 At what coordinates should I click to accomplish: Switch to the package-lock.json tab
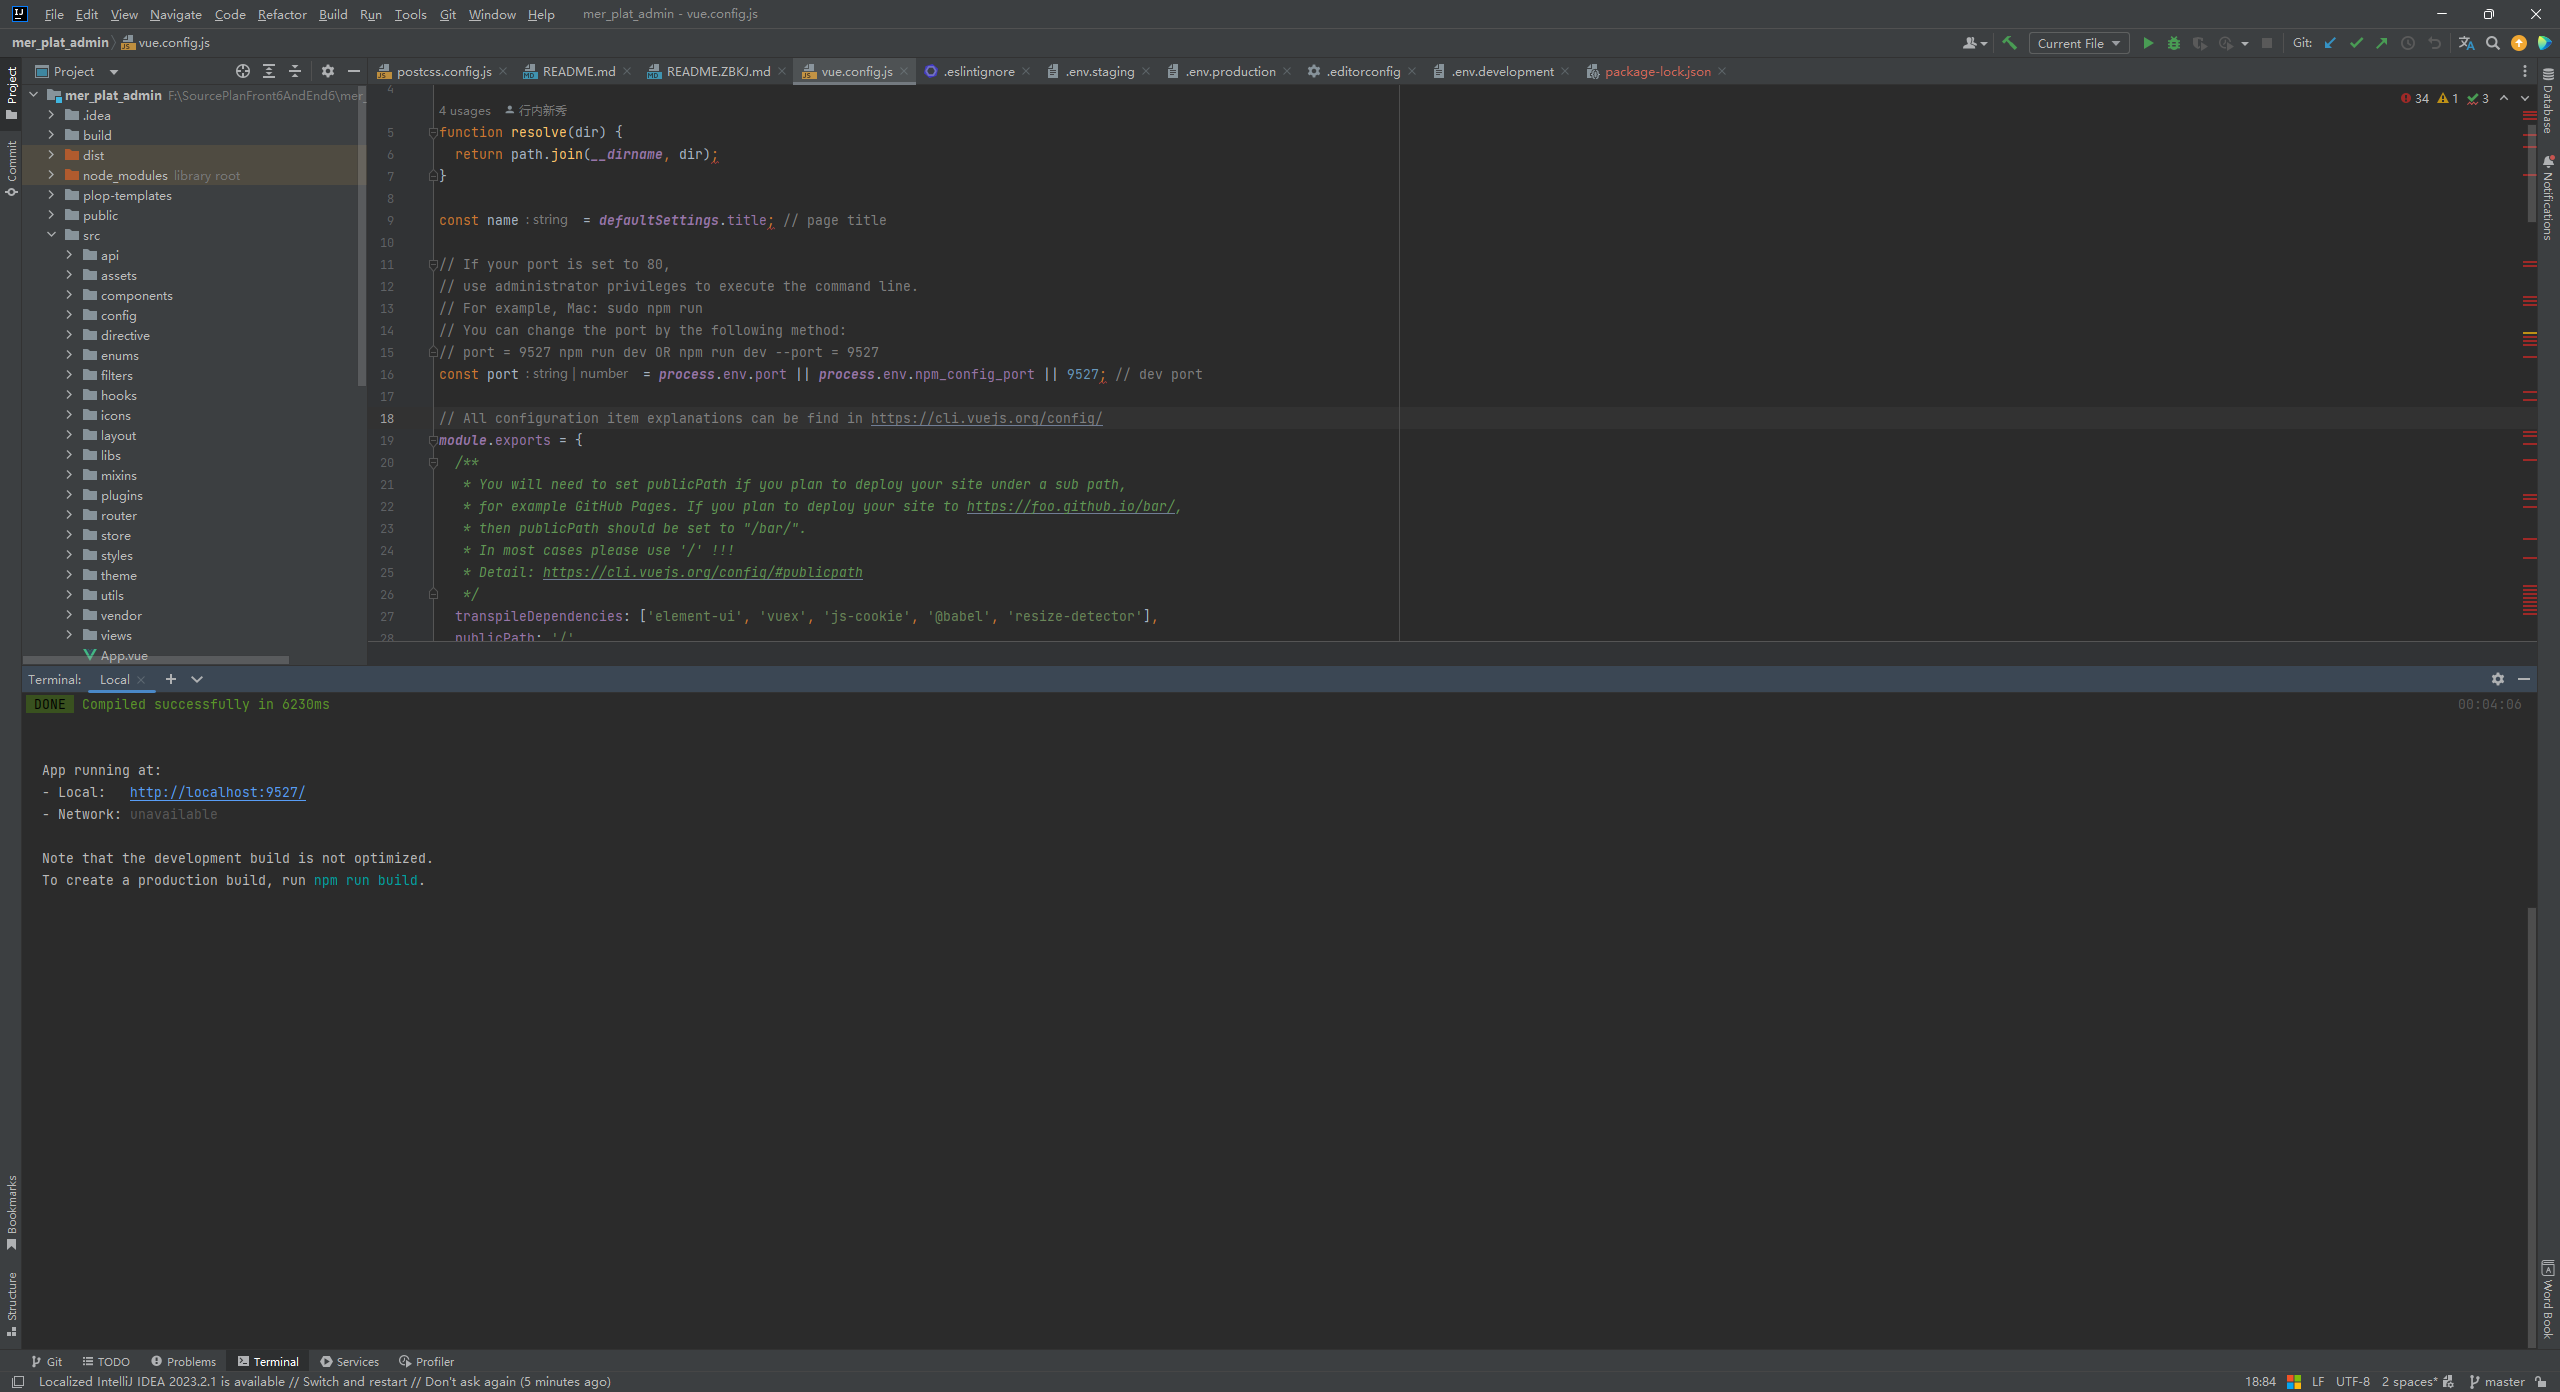tap(1657, 71)
